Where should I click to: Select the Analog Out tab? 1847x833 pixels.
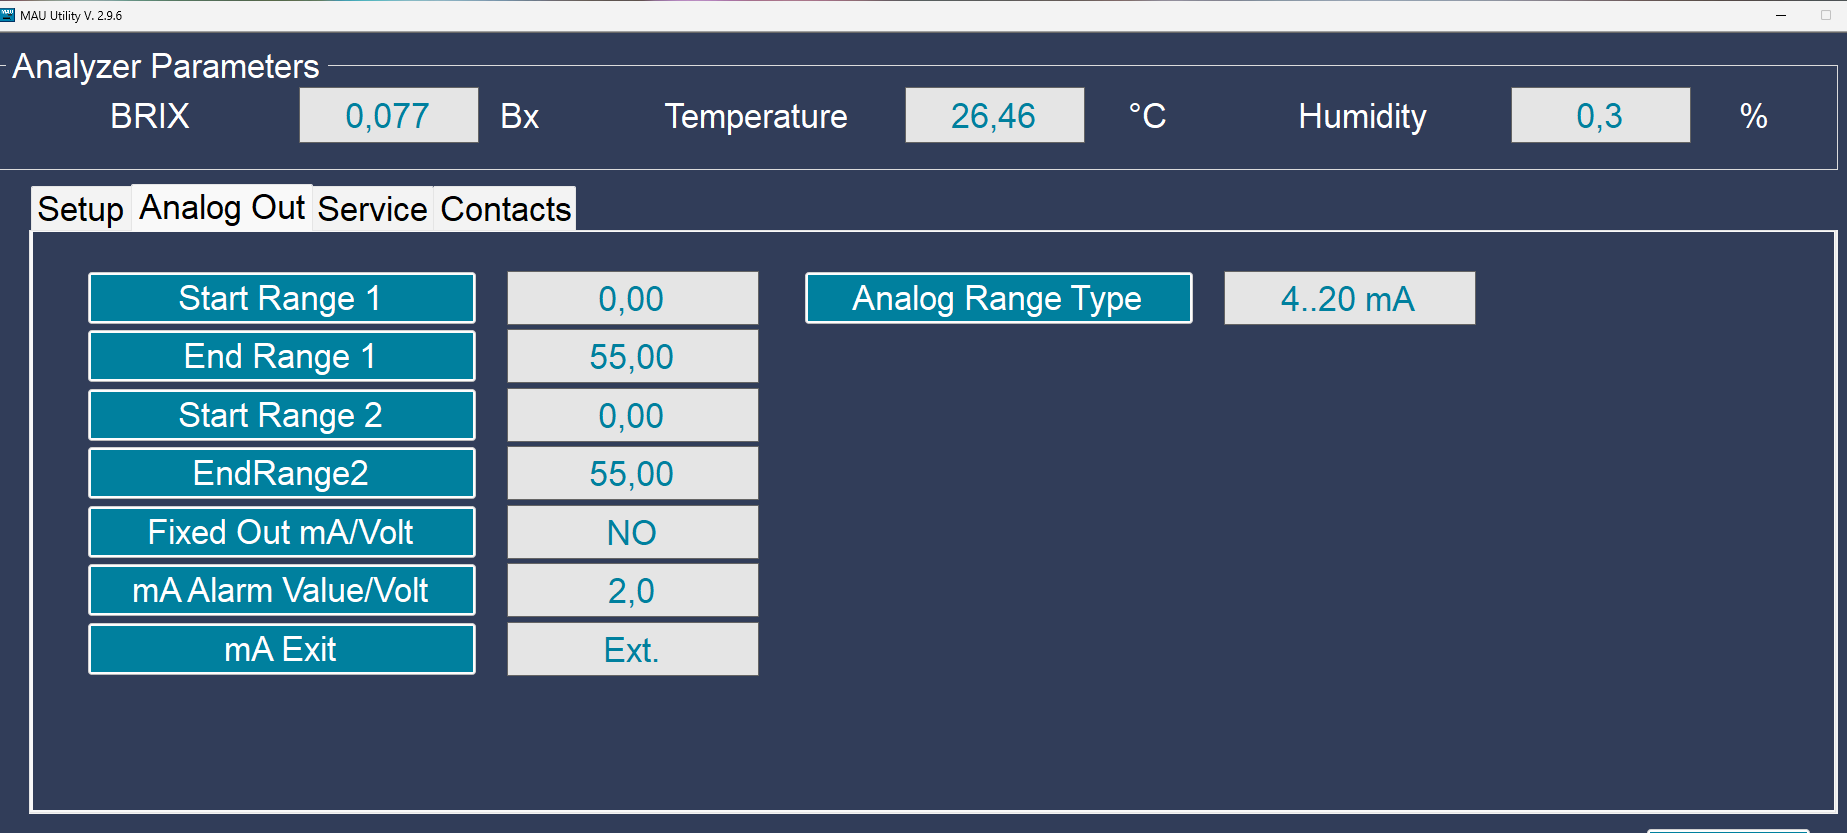[x=222, y=207]
